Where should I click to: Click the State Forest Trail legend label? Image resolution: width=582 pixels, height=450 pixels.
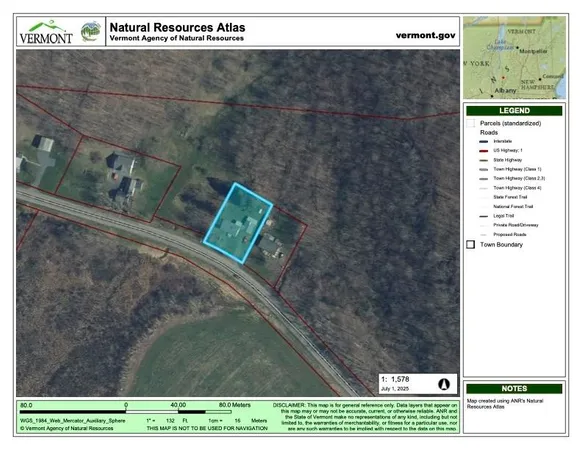[x=510, y=197]
